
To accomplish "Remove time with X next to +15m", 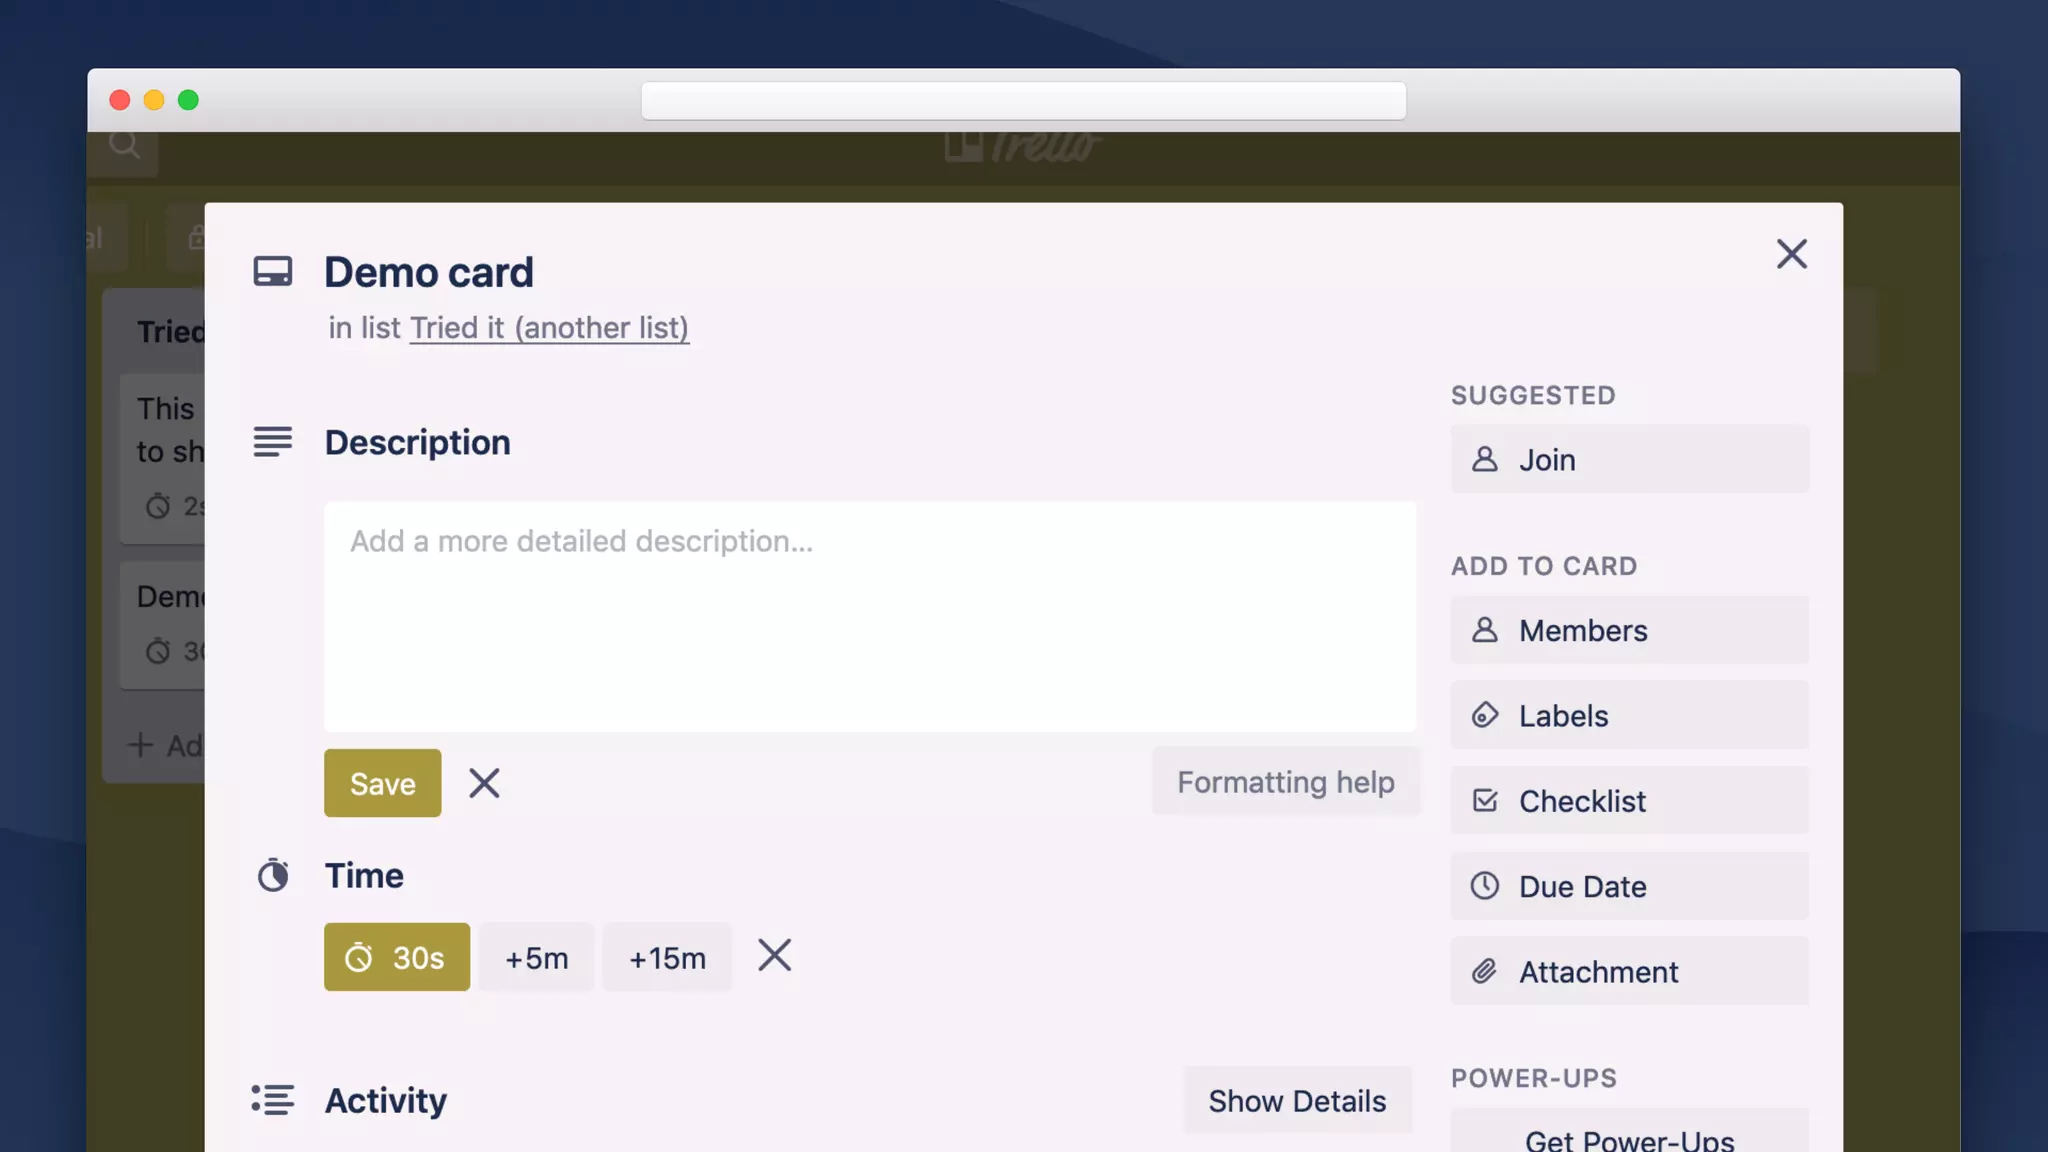I will click(x=774, y=955).
